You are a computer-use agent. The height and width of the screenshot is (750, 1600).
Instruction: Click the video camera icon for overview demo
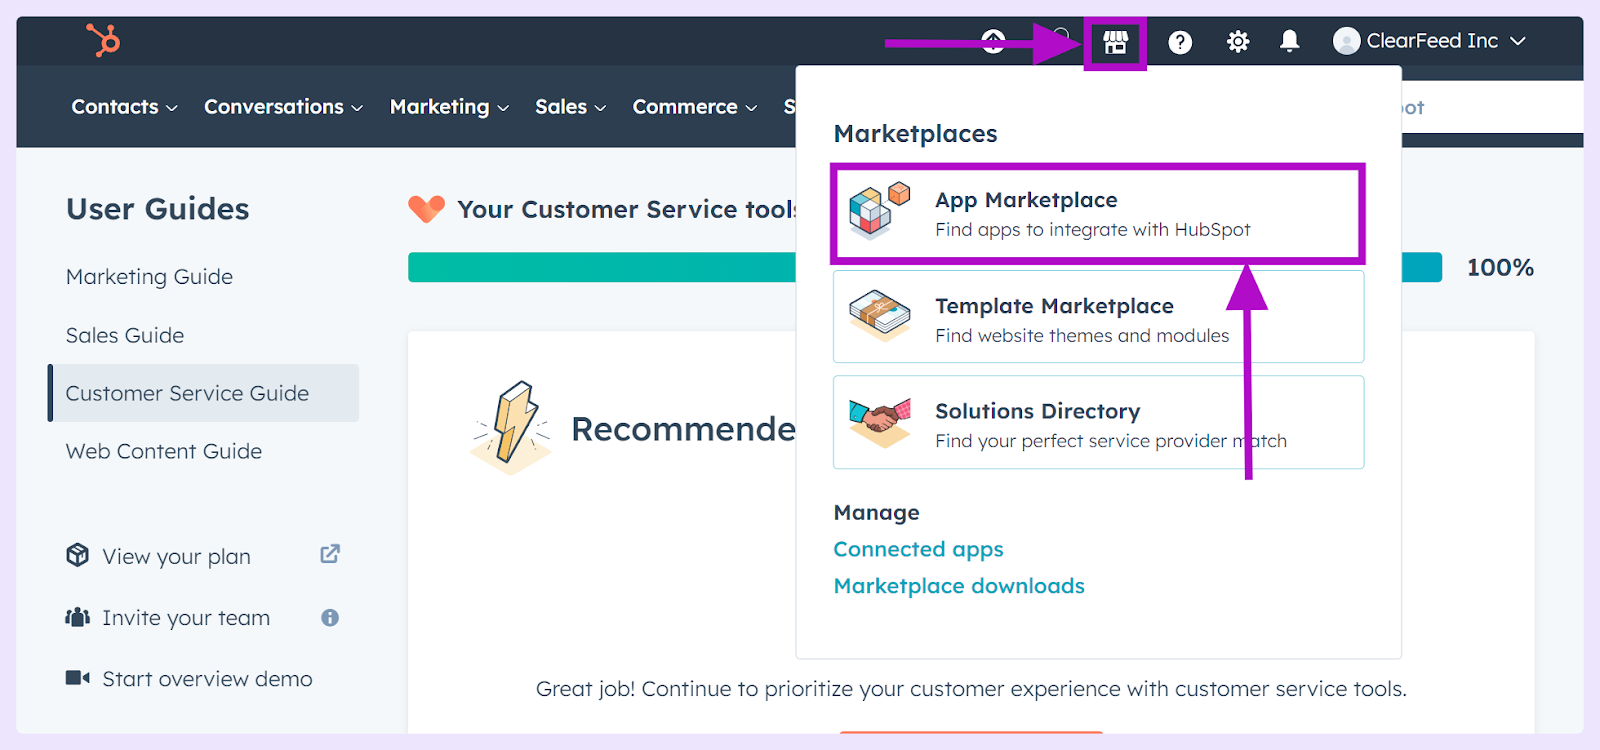[x=77, y=678]
